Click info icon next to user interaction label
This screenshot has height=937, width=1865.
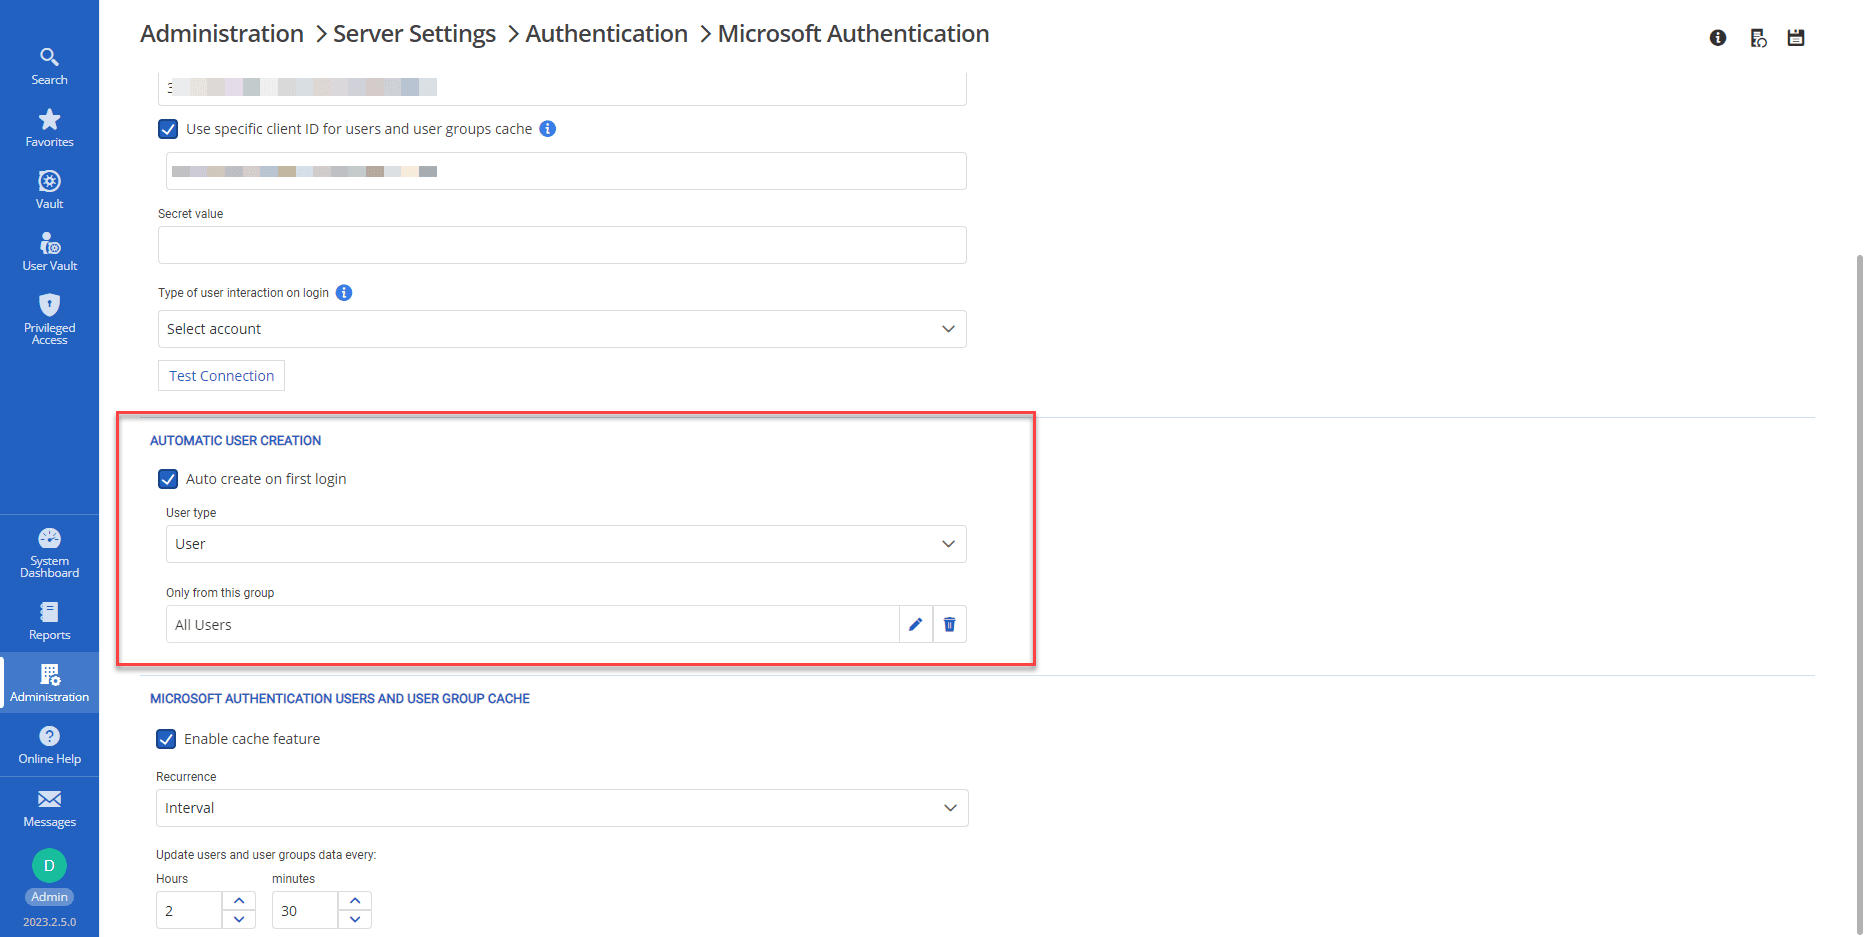point(344,293)
